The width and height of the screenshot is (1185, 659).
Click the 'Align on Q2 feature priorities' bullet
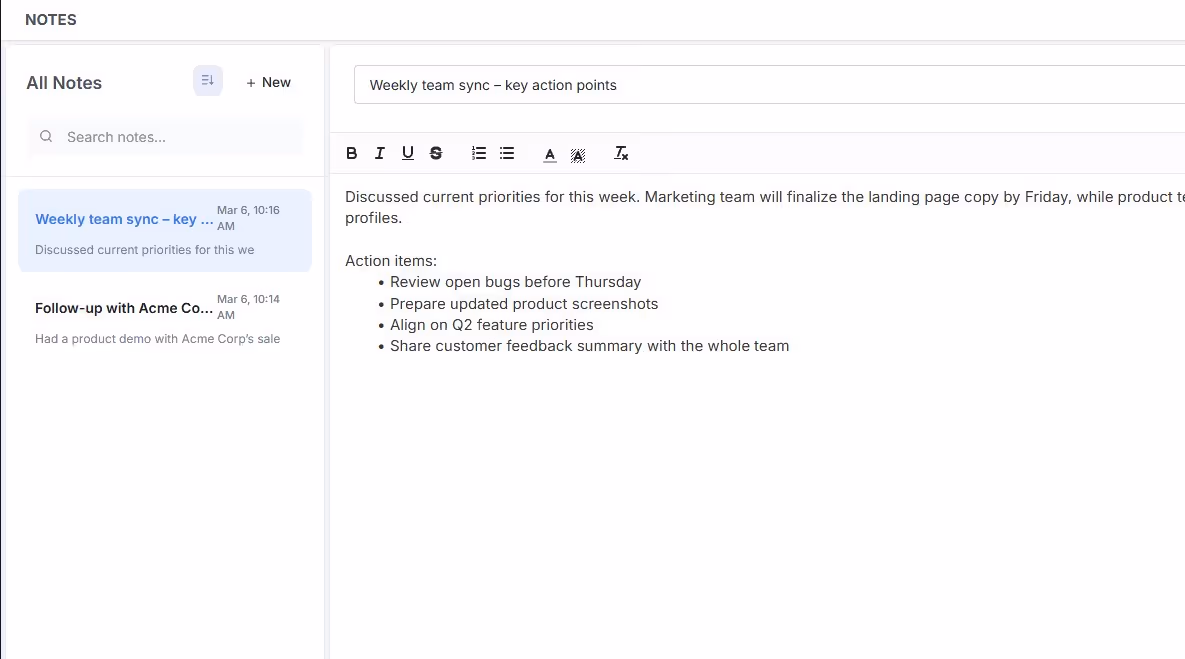click(x=491, y=325)
